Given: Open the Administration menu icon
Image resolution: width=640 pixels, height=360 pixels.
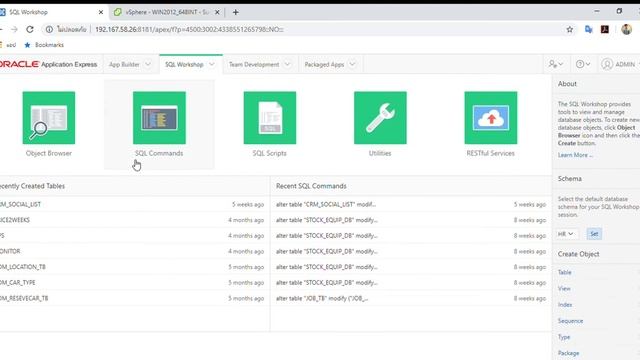Looking at the screenshot, I should pyautogui.click(x=556, y=64).
